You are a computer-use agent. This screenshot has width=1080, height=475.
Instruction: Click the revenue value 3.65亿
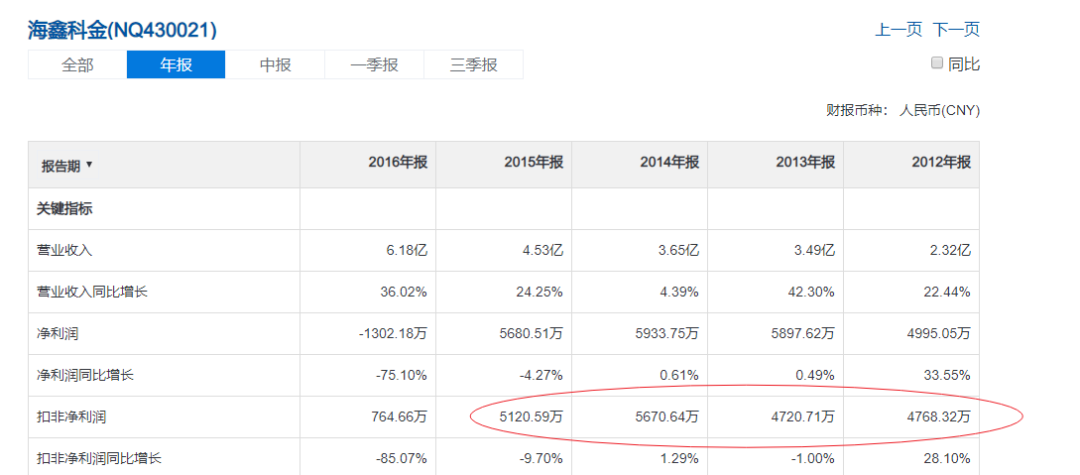tap(680, 251)
